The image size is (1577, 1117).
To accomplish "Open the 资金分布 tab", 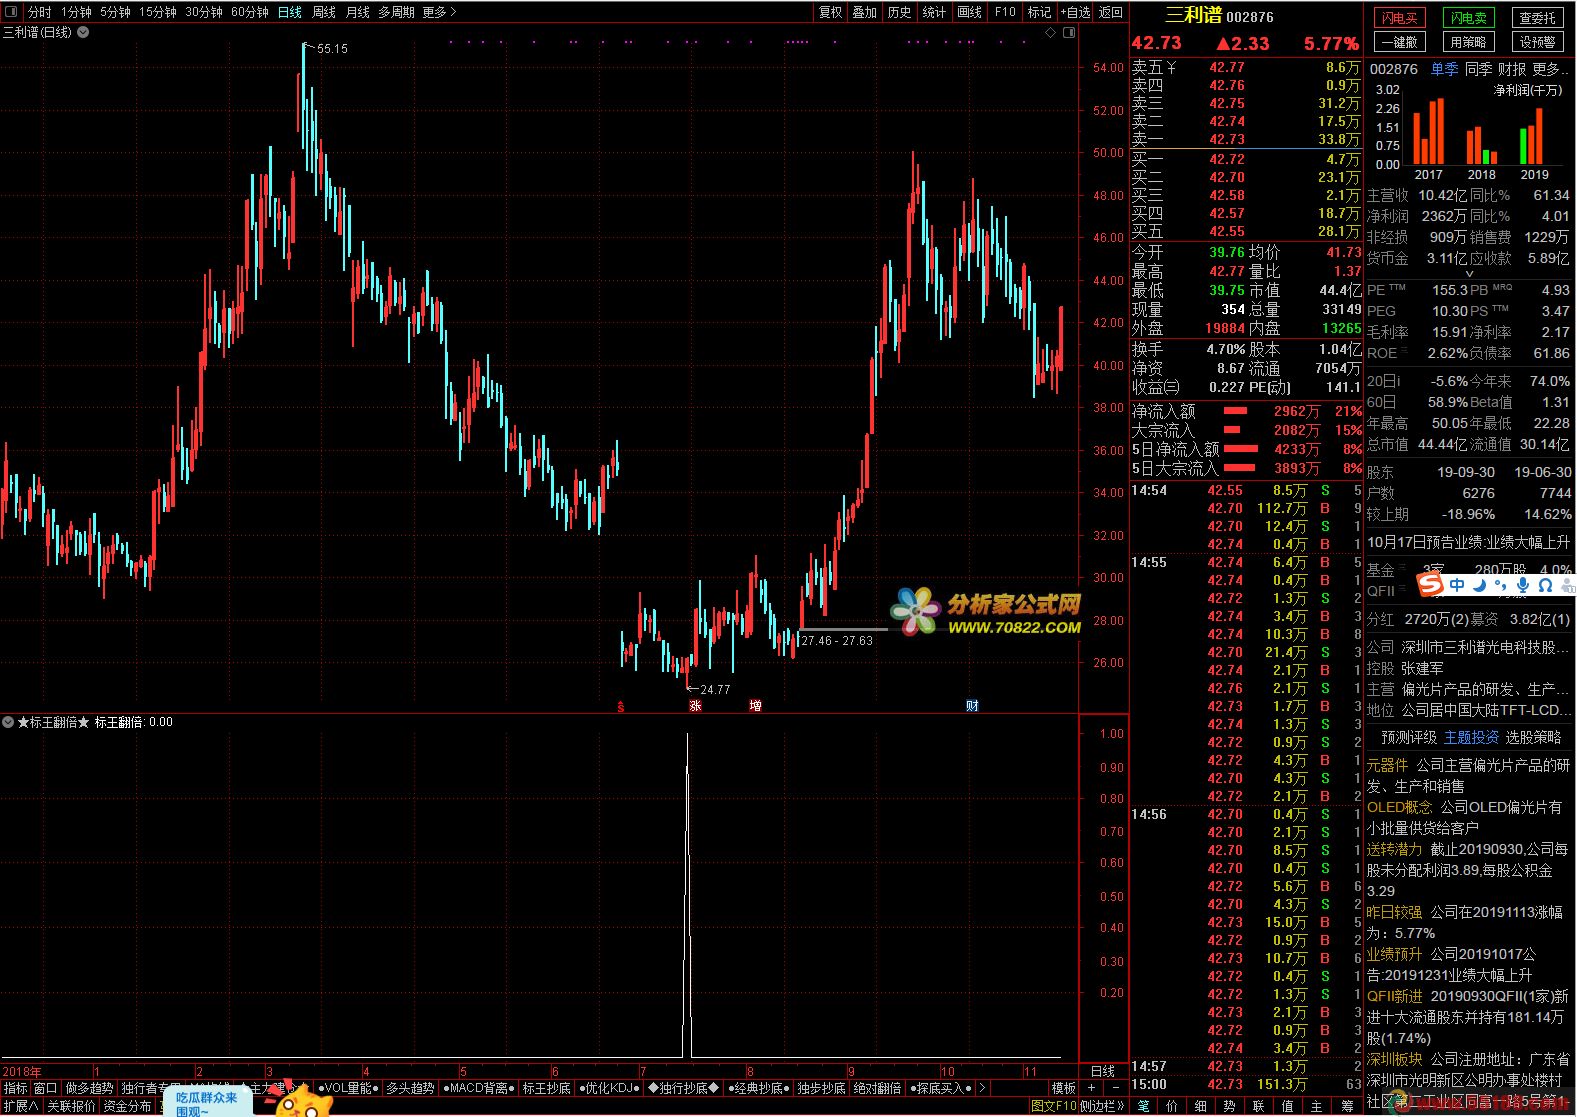I will coord(127,1106).
